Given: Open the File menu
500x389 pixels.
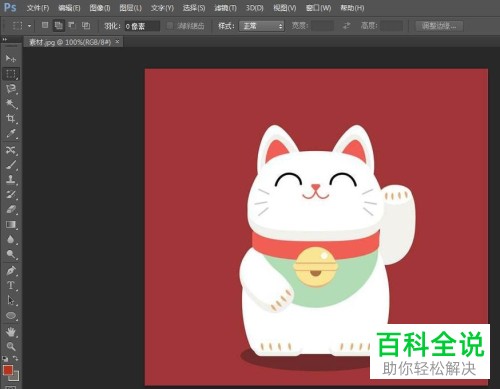Looking at the screenshot, I should (x=38, y=8).
